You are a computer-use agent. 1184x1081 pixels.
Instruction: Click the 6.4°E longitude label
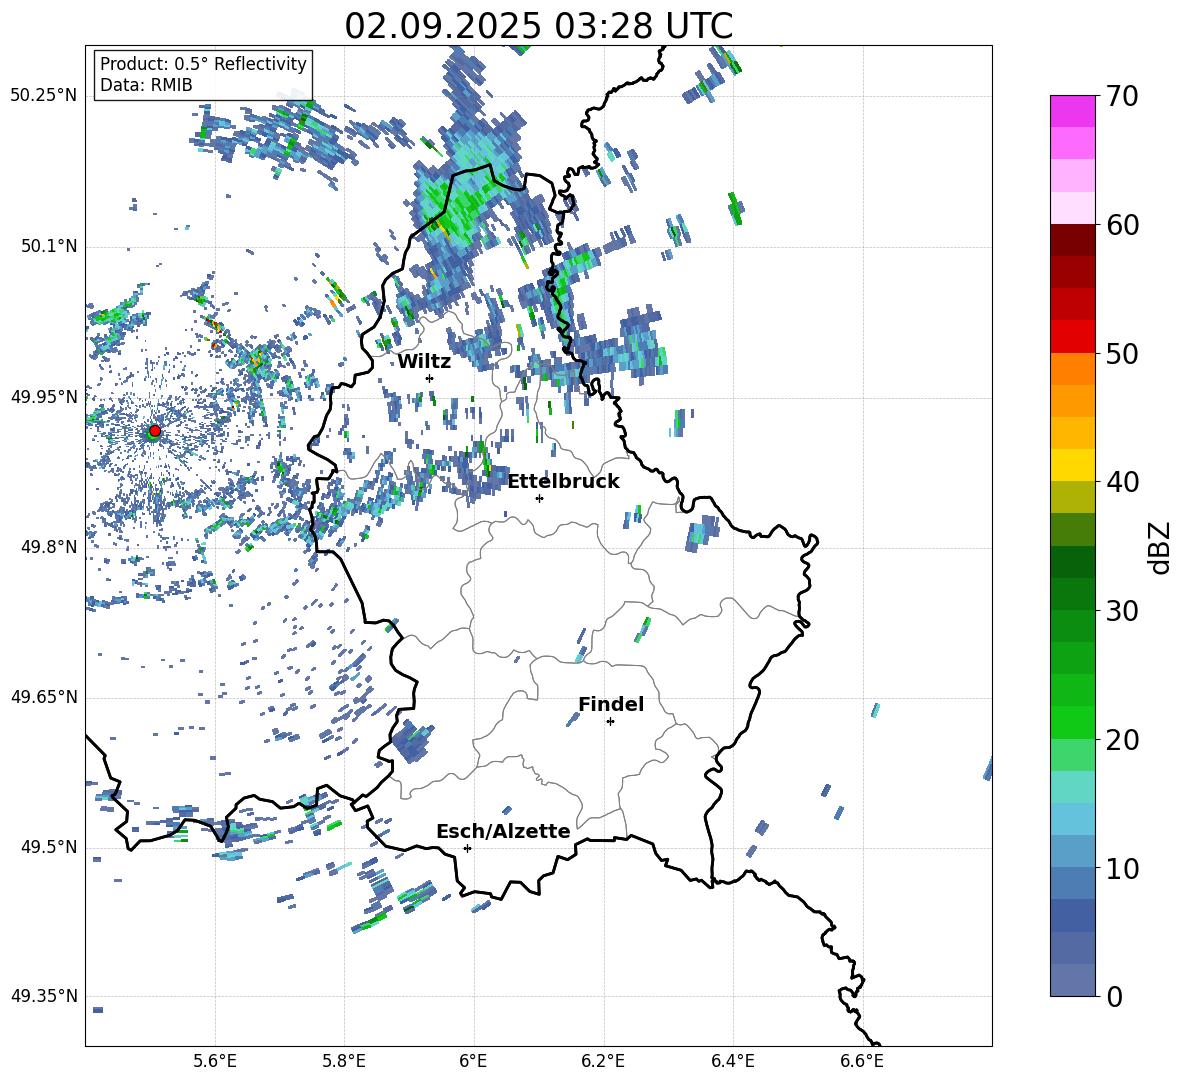point(732,1061)
